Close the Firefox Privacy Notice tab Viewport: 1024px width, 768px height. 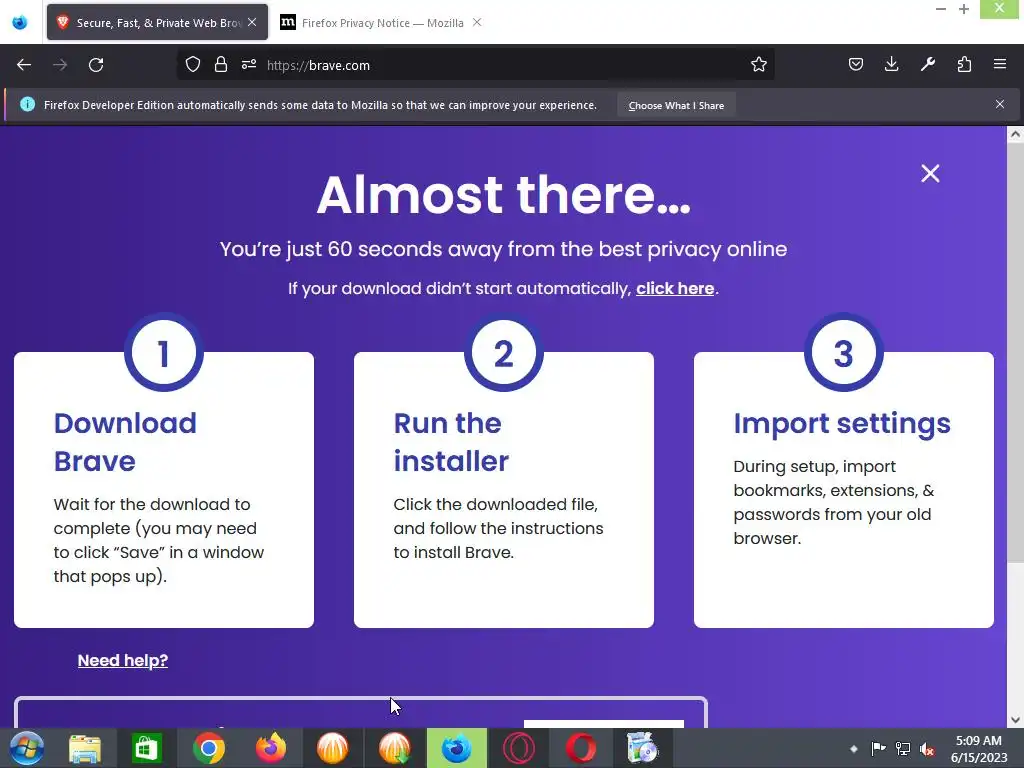tap(477, 22)
